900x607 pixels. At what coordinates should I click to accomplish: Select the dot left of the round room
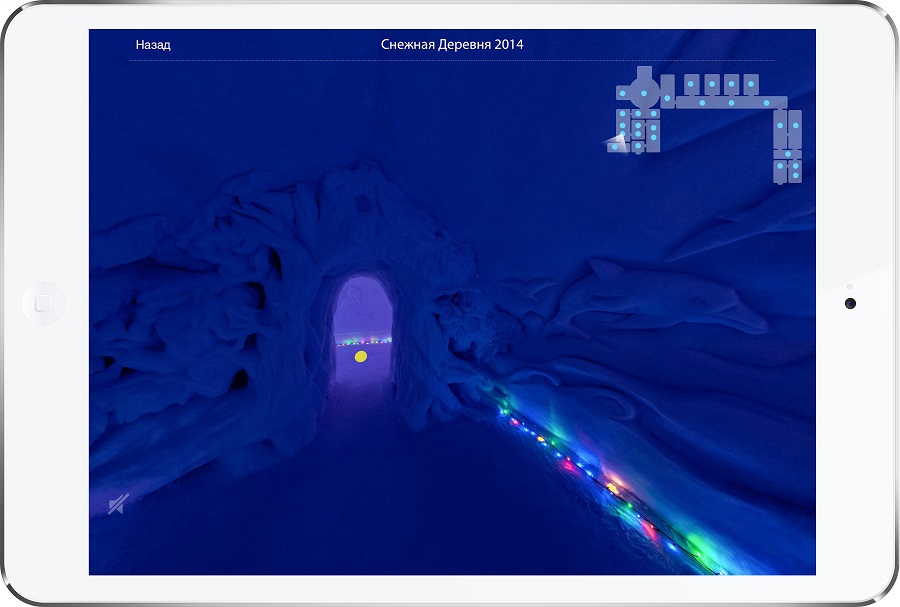pyautogui.click(x=622, y=93)
